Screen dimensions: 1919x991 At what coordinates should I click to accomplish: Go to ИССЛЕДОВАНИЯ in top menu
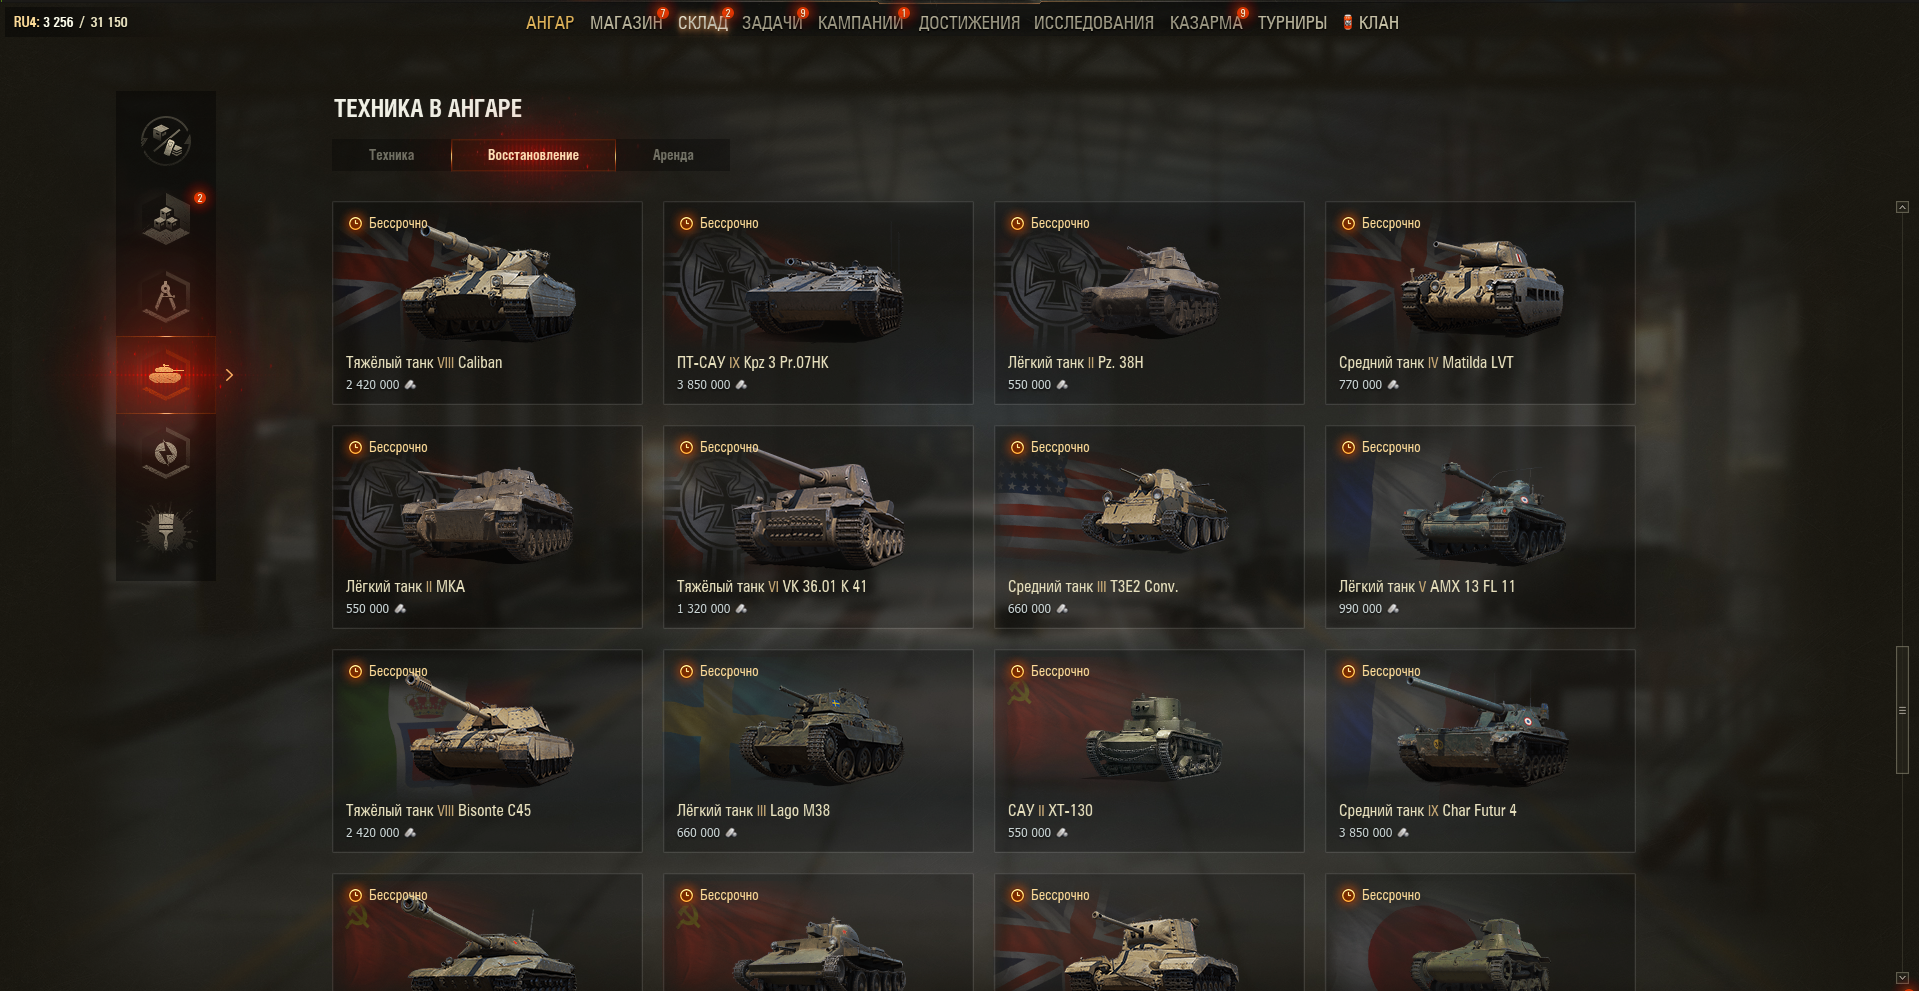coord(1094,22)
